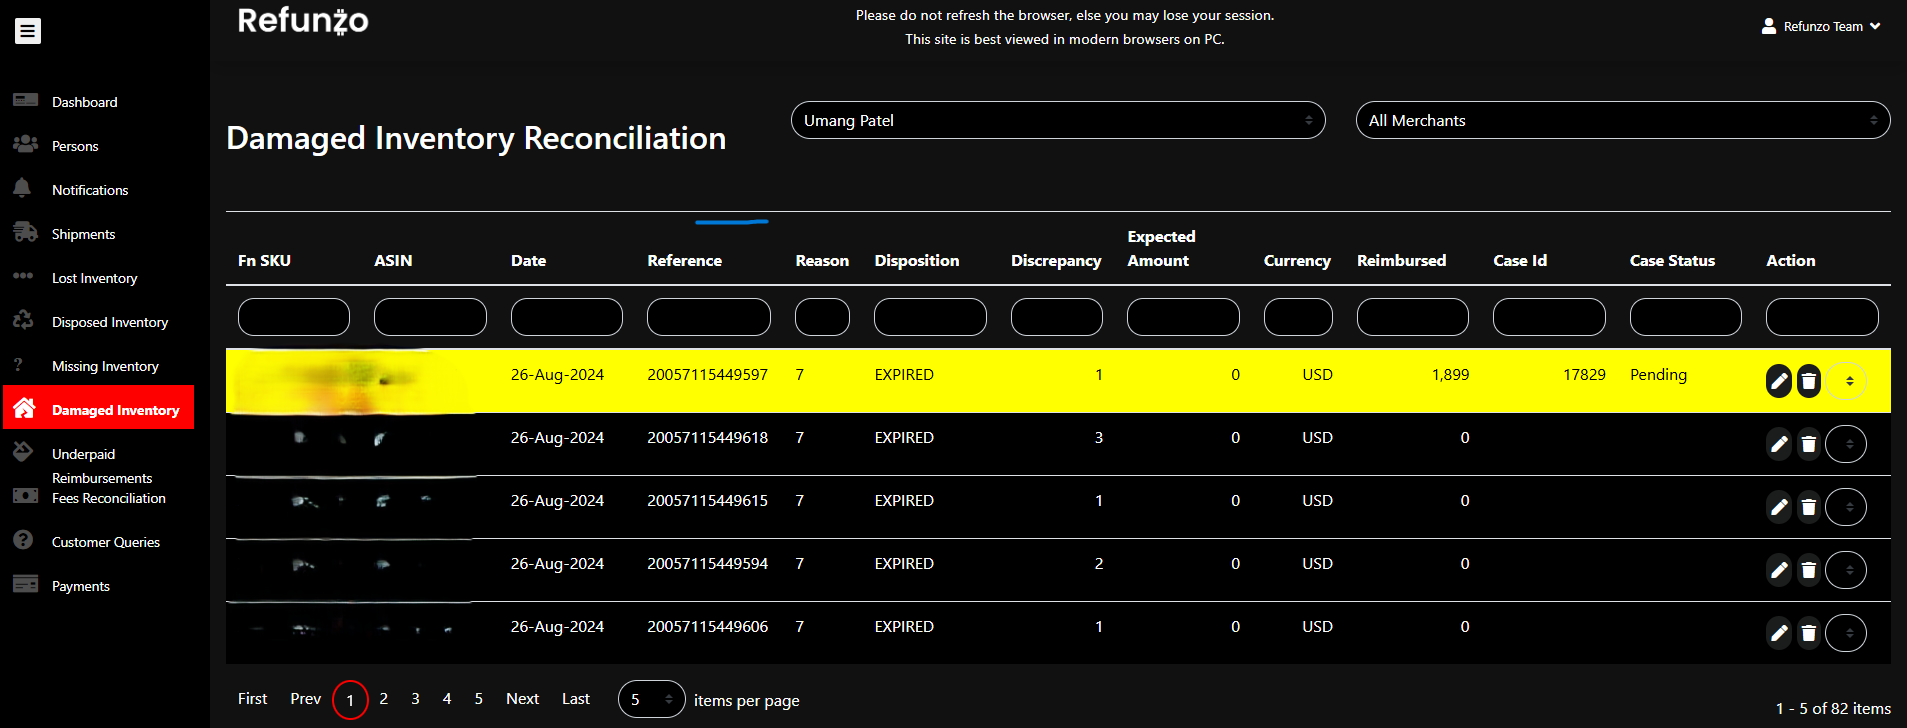
Task: Click the Refunzo logo
Action: [303, 20]
